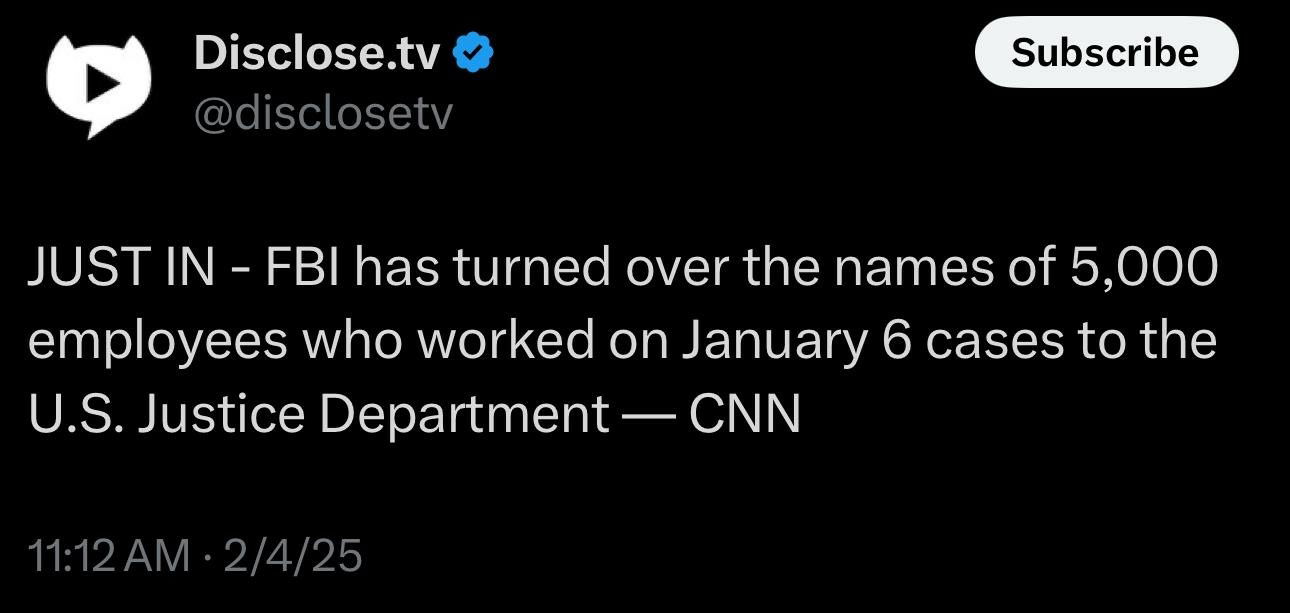The height and width of the screenshot is (613, 1290).
Task: Click the "U.S. Justice Department" text
Action: pos(318,415)
